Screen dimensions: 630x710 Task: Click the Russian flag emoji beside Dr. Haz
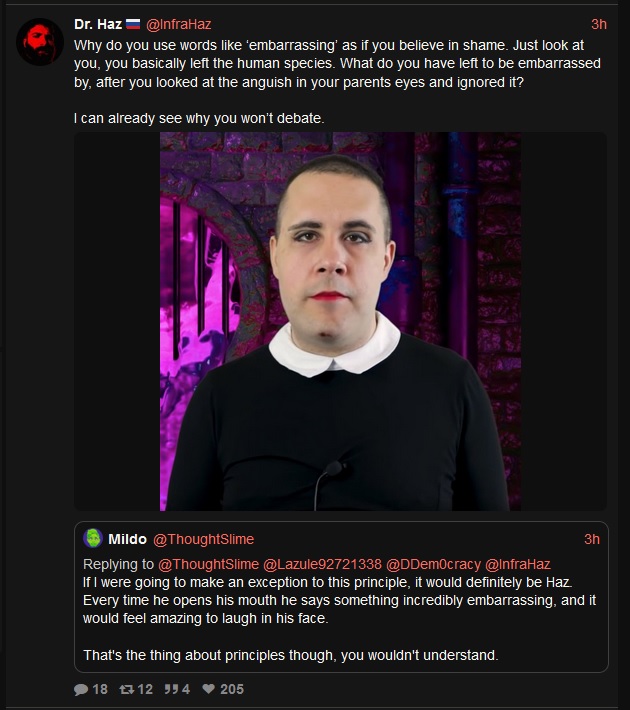click(133, 24)
